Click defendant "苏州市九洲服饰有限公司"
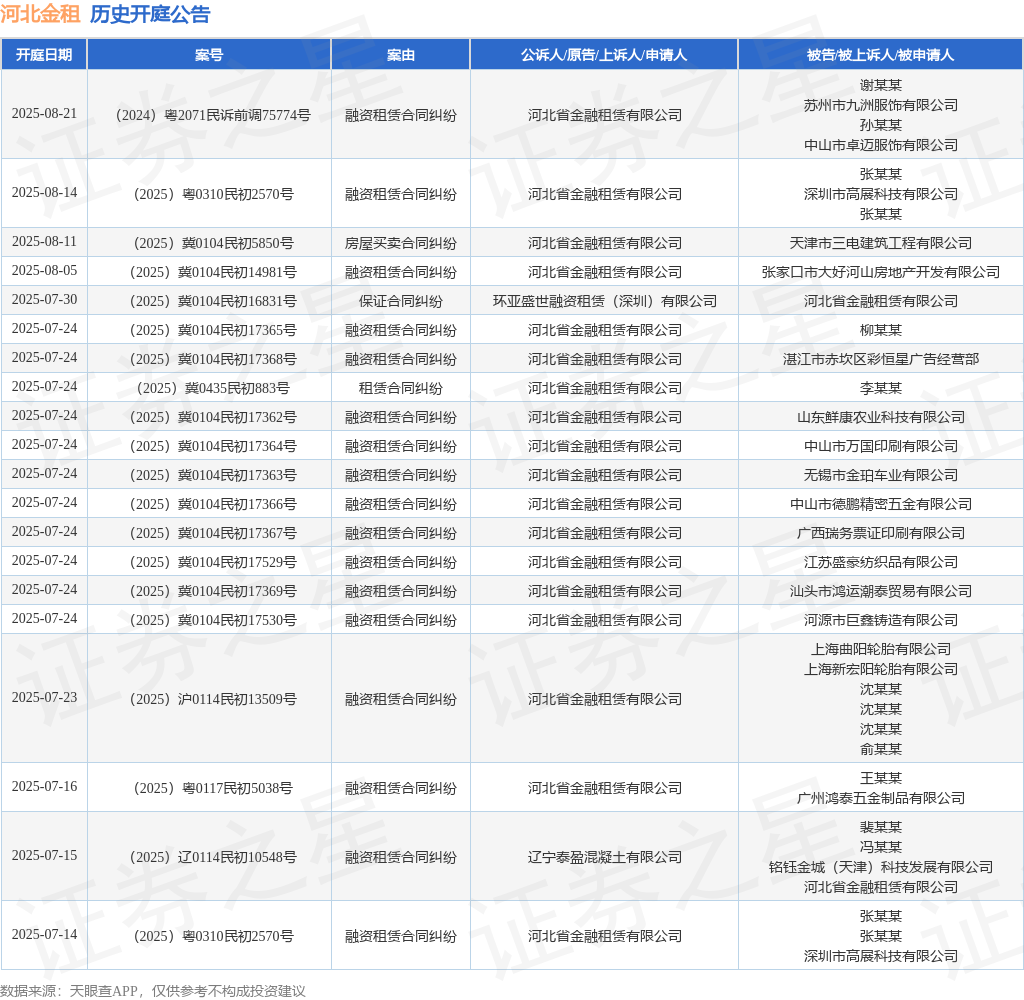 click(x=880, y=105)
